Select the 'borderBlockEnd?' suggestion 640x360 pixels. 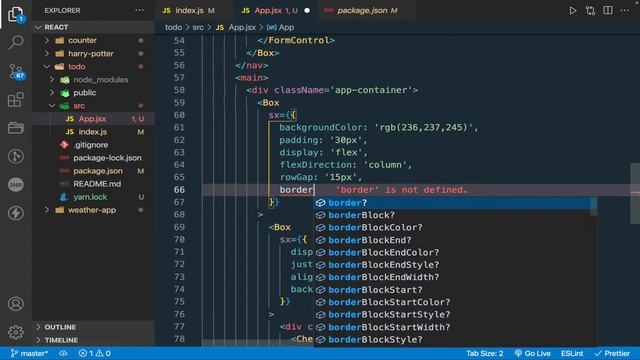(x=452, y=240)
